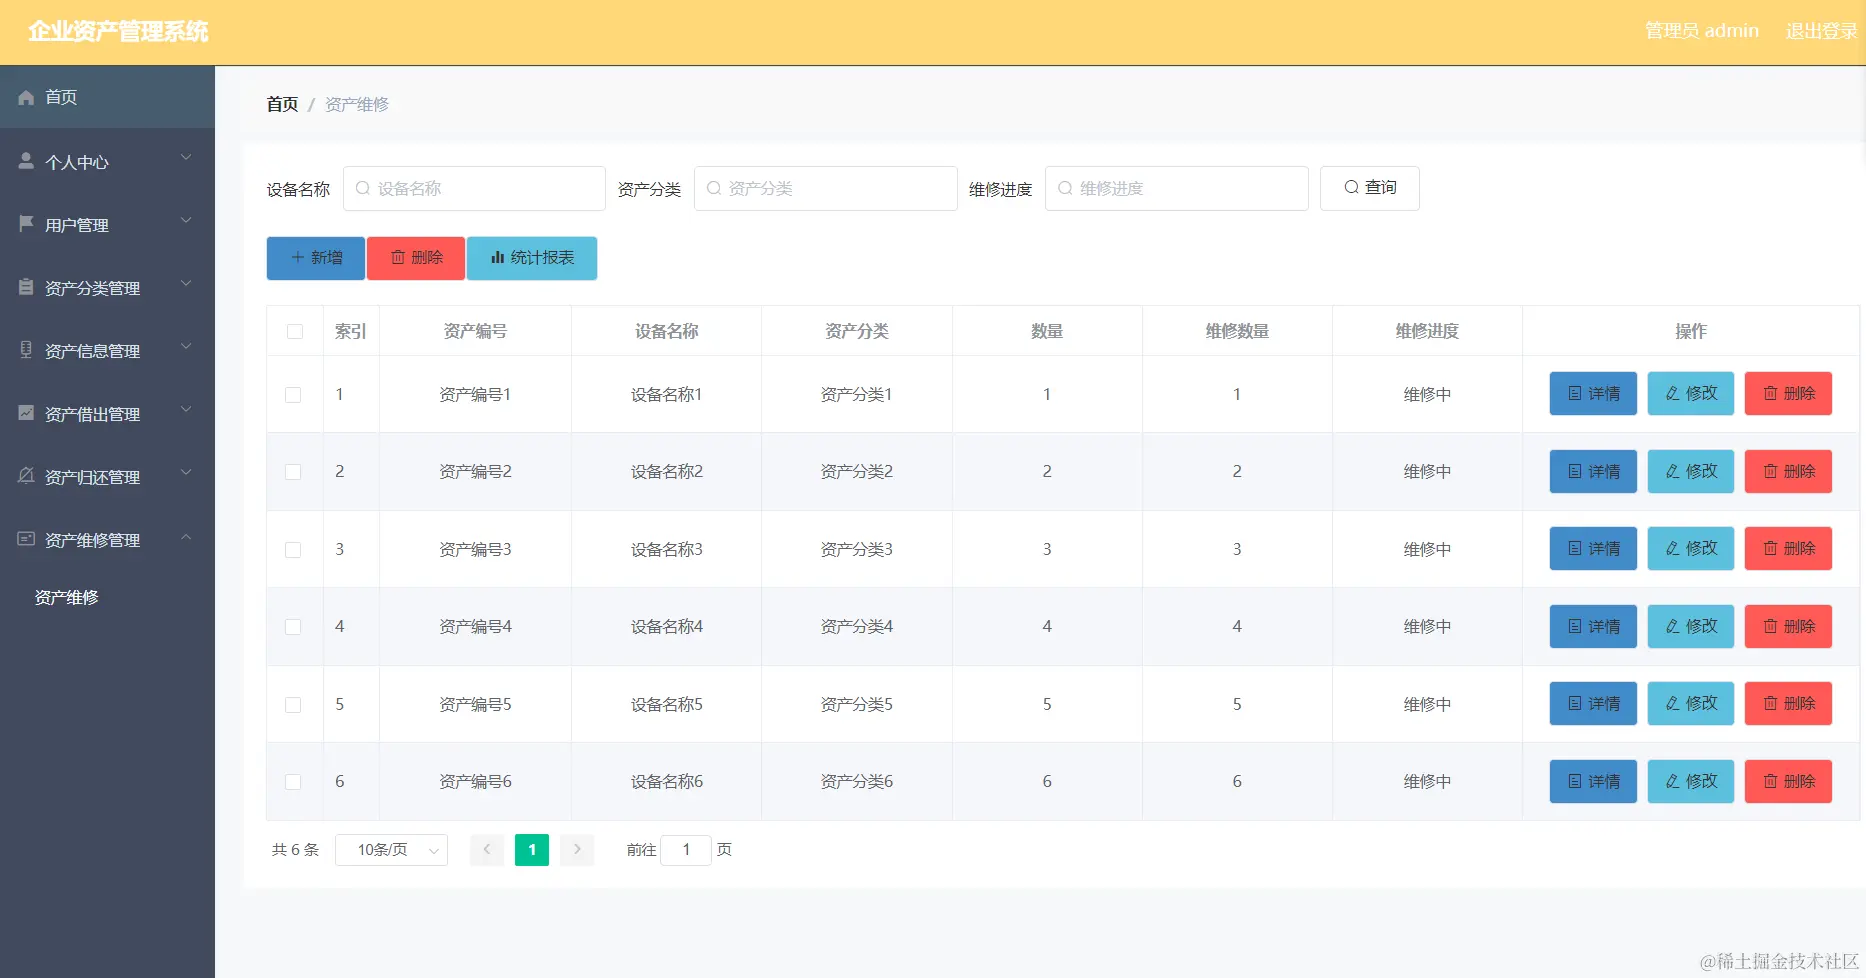Viewport: 1866px width, 978px height.
Task: Click the icon beside 资产维修管理
Action: point(26,538)
